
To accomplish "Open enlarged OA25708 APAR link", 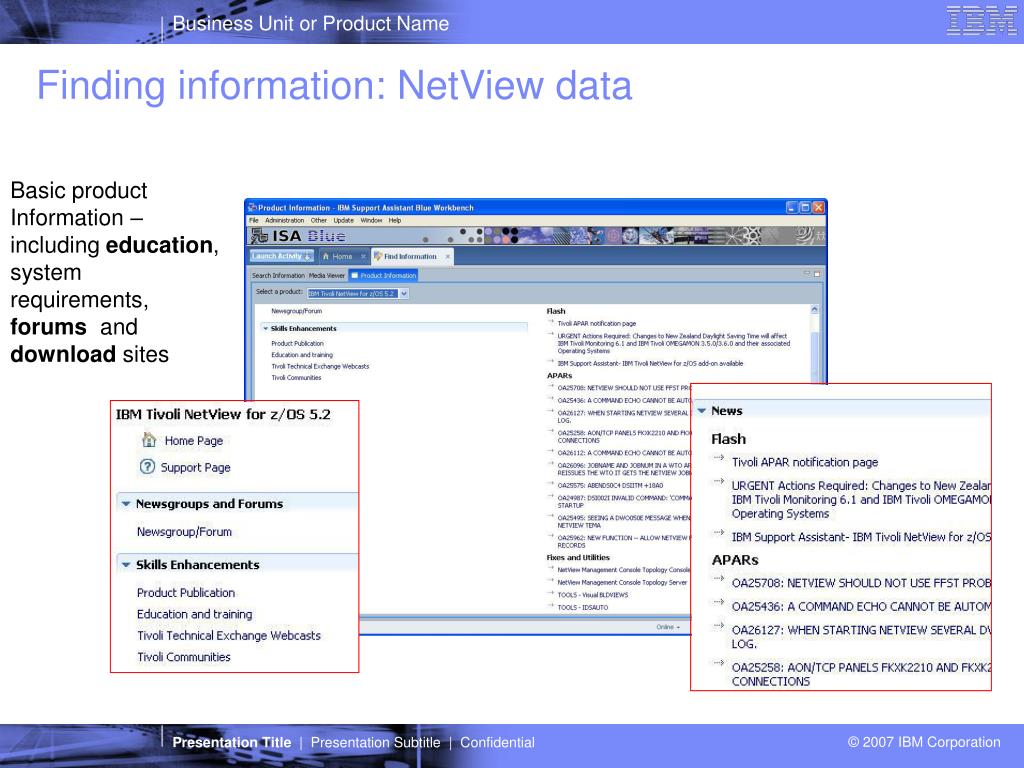I will (x=861, y=583).
